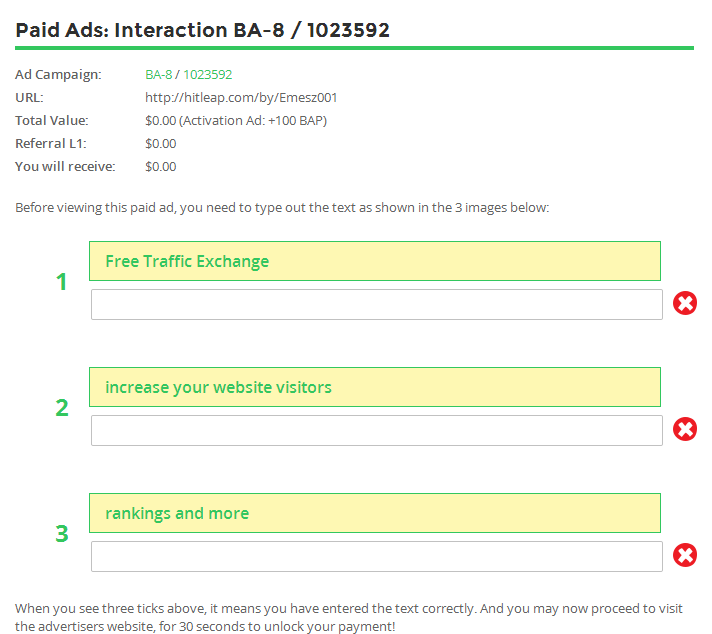This screenshot has height=634, width=712.
Task: Open the 1023592 ad campaign link
Action: [x=207, y=75]
